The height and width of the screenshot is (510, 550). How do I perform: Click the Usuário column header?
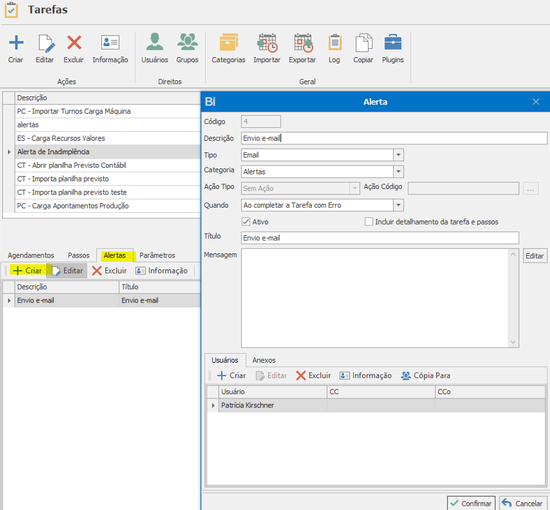point(273,392)
